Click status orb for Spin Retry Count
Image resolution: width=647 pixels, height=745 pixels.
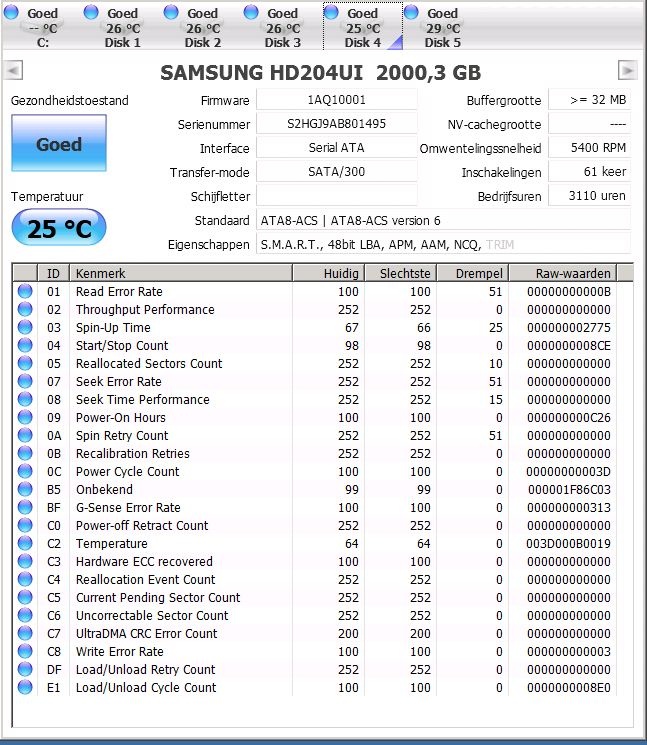[25, 435]
